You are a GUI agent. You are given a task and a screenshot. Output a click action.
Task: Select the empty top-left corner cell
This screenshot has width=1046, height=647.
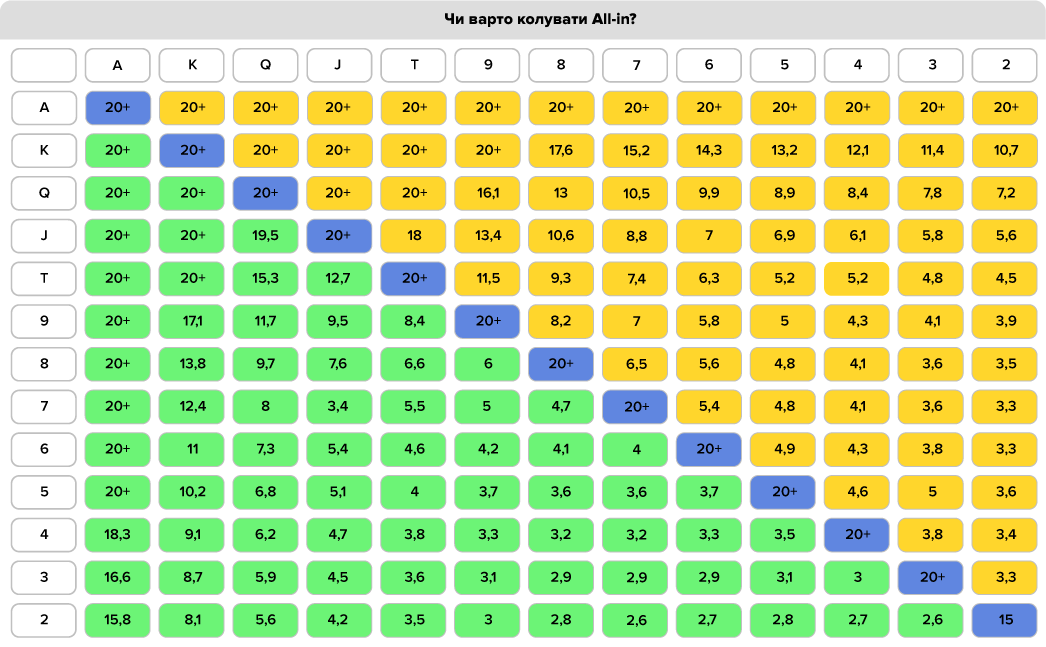[x=44, y=65]
